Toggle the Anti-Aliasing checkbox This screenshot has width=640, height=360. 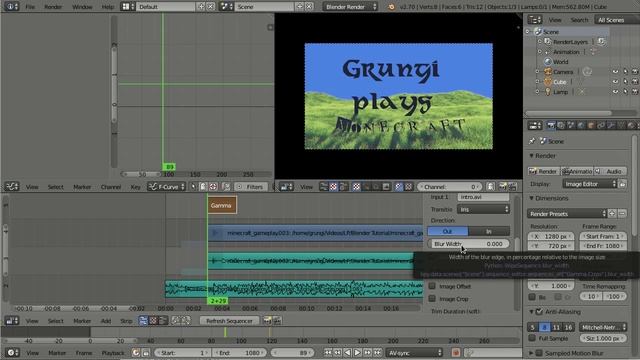point(539,312)
